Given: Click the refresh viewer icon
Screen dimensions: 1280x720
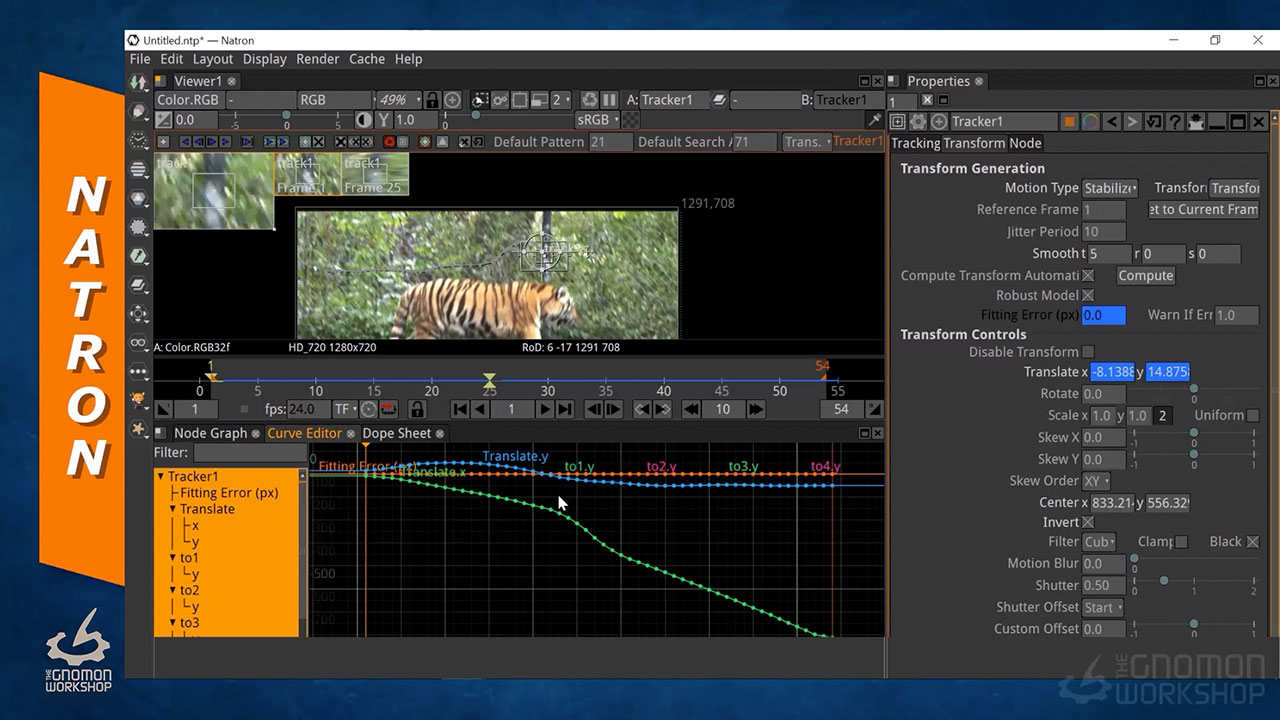Looking at the screenshot, I should (589, 100).
